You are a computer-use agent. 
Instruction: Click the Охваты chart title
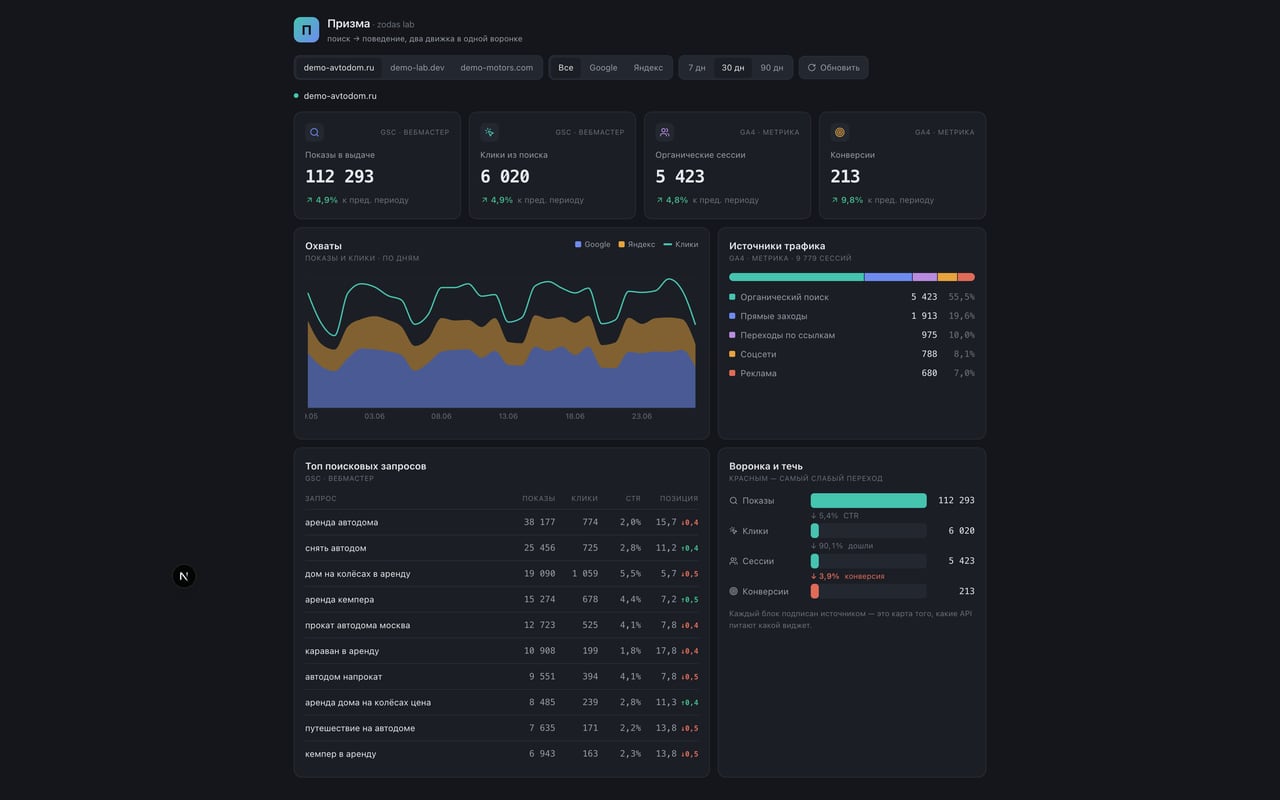[x=323, y=245]
